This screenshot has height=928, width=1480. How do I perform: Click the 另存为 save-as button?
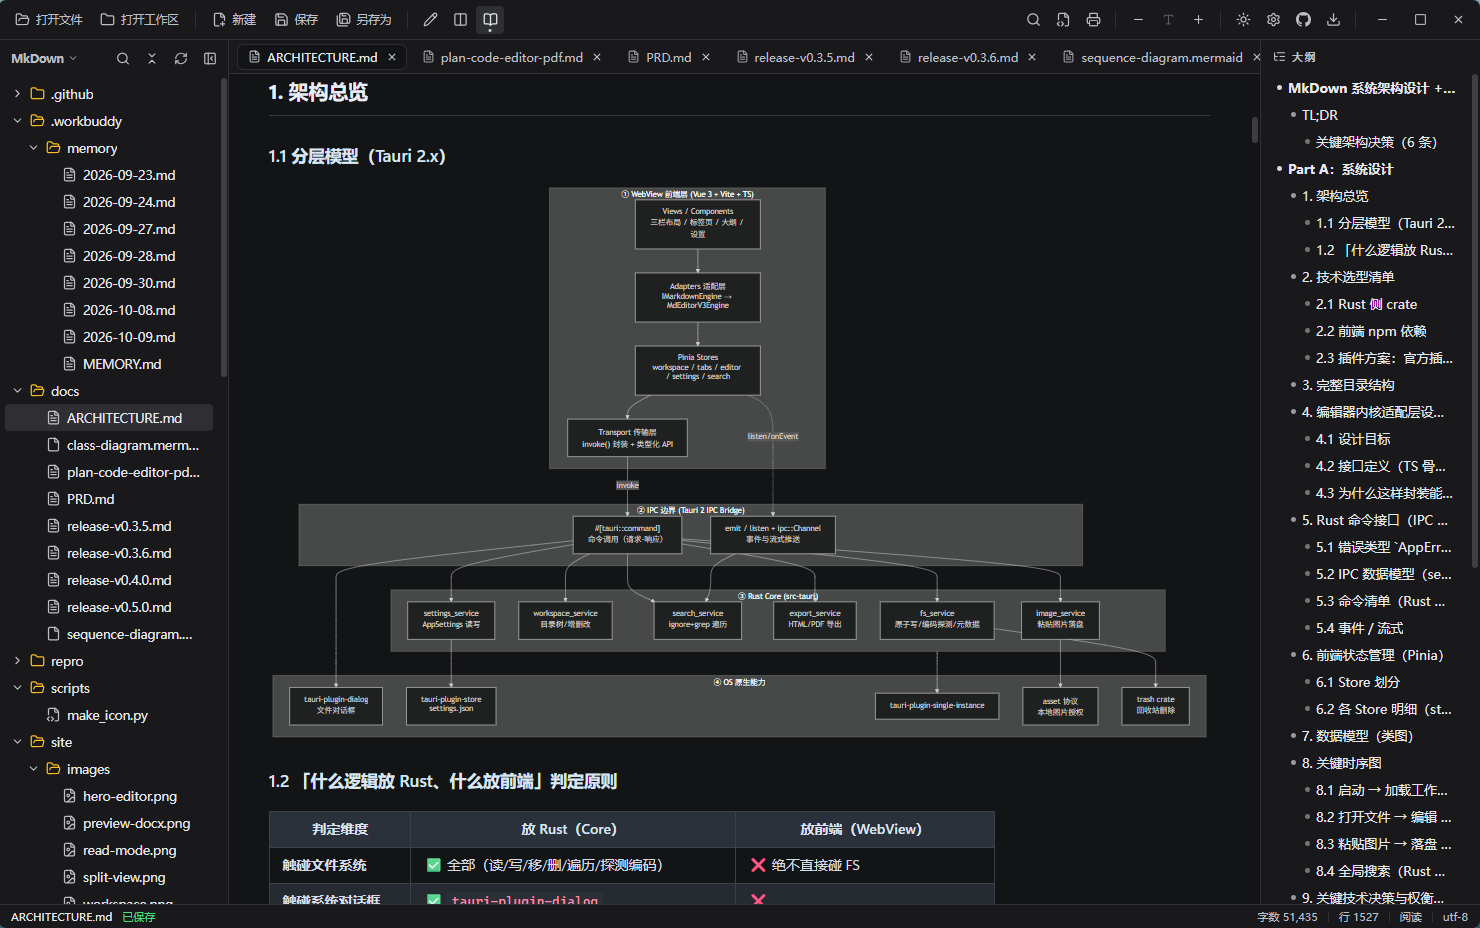pos(364,20)
